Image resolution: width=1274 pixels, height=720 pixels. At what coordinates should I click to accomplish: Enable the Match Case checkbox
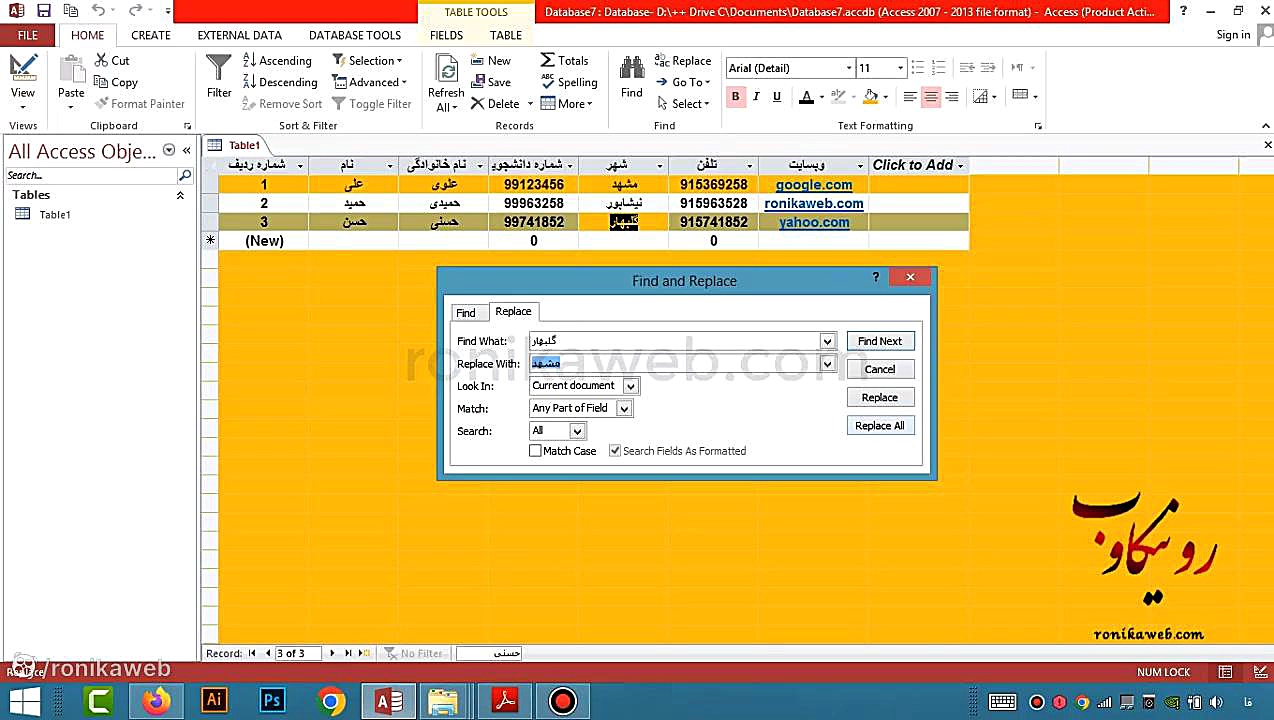pos(535,451)
